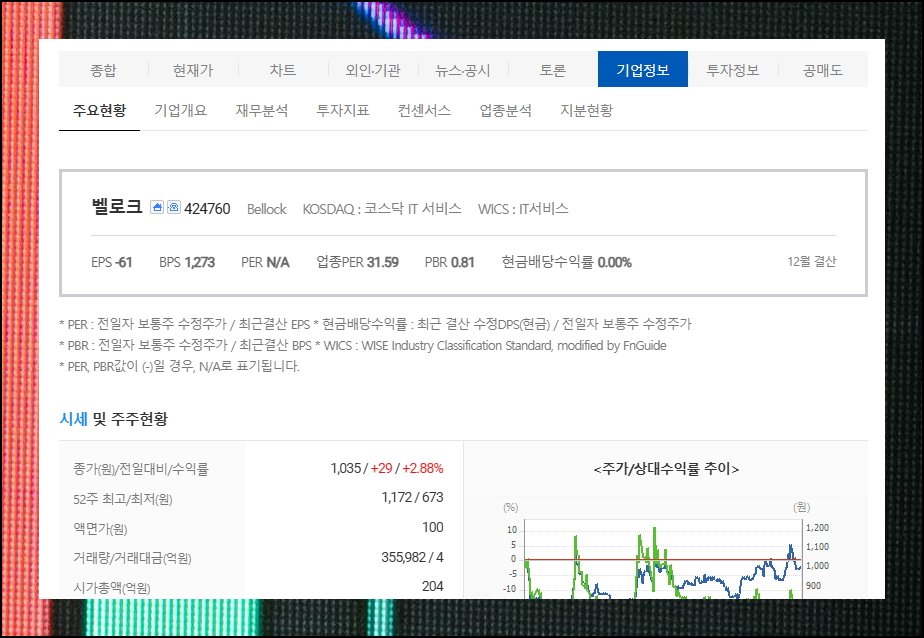Click the price and relative return chart
The height and width of the screenshot is (638, 924).
pyautogui.click(x=666, y=551)
